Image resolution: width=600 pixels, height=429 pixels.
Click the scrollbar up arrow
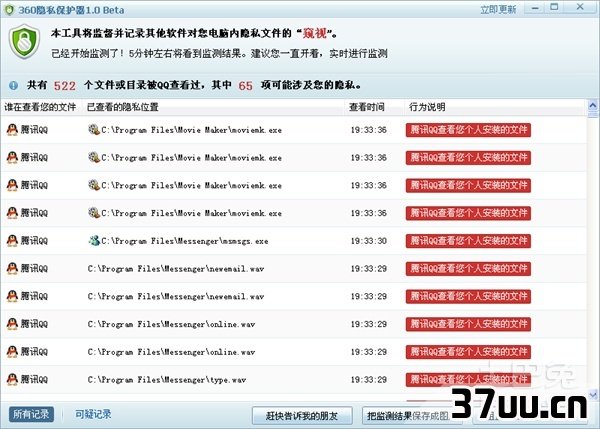pyautogui.click(x=593, y=105)
